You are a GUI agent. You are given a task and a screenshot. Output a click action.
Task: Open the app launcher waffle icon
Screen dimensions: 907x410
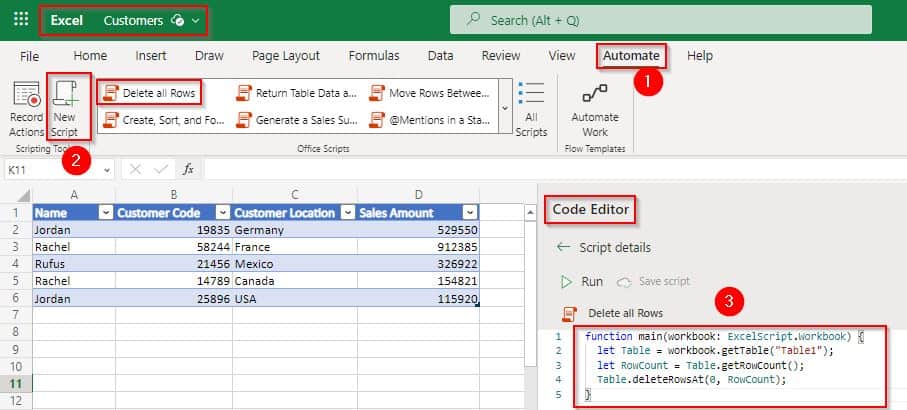coord(21,20)
